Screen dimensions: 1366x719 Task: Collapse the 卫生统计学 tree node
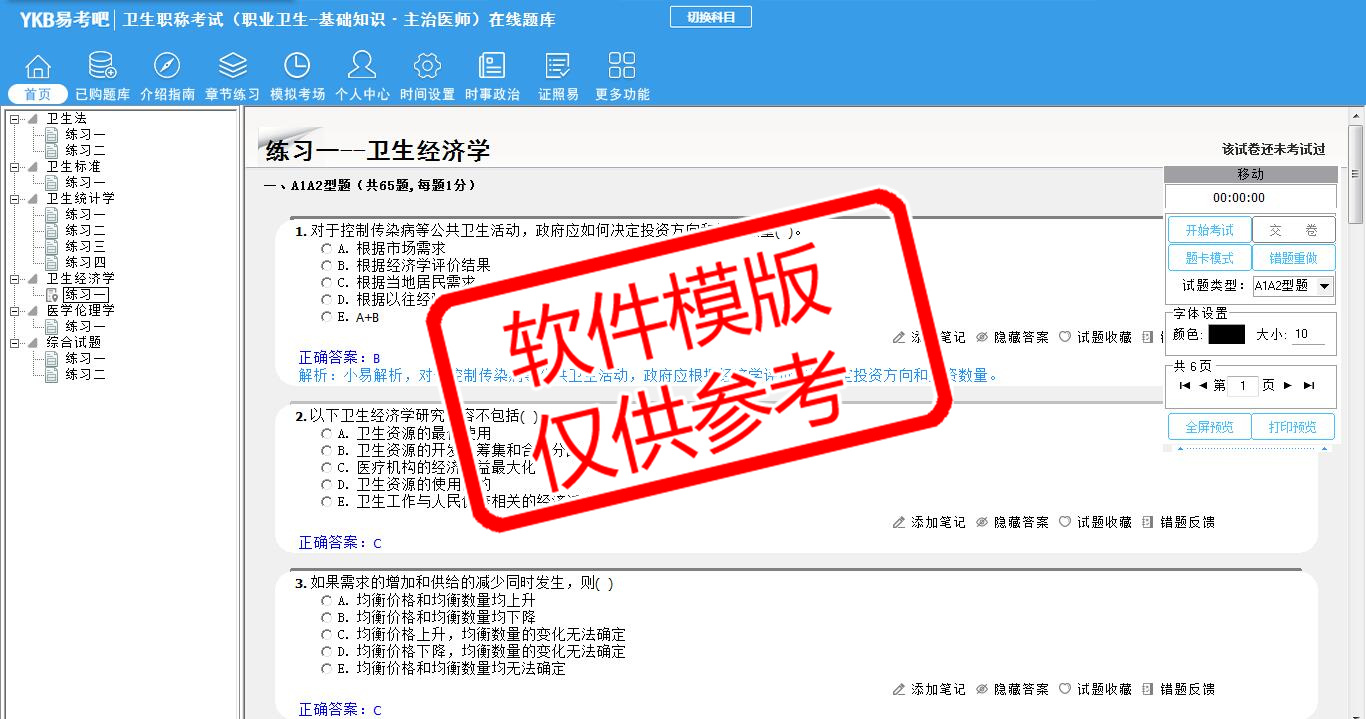(14, 199)
